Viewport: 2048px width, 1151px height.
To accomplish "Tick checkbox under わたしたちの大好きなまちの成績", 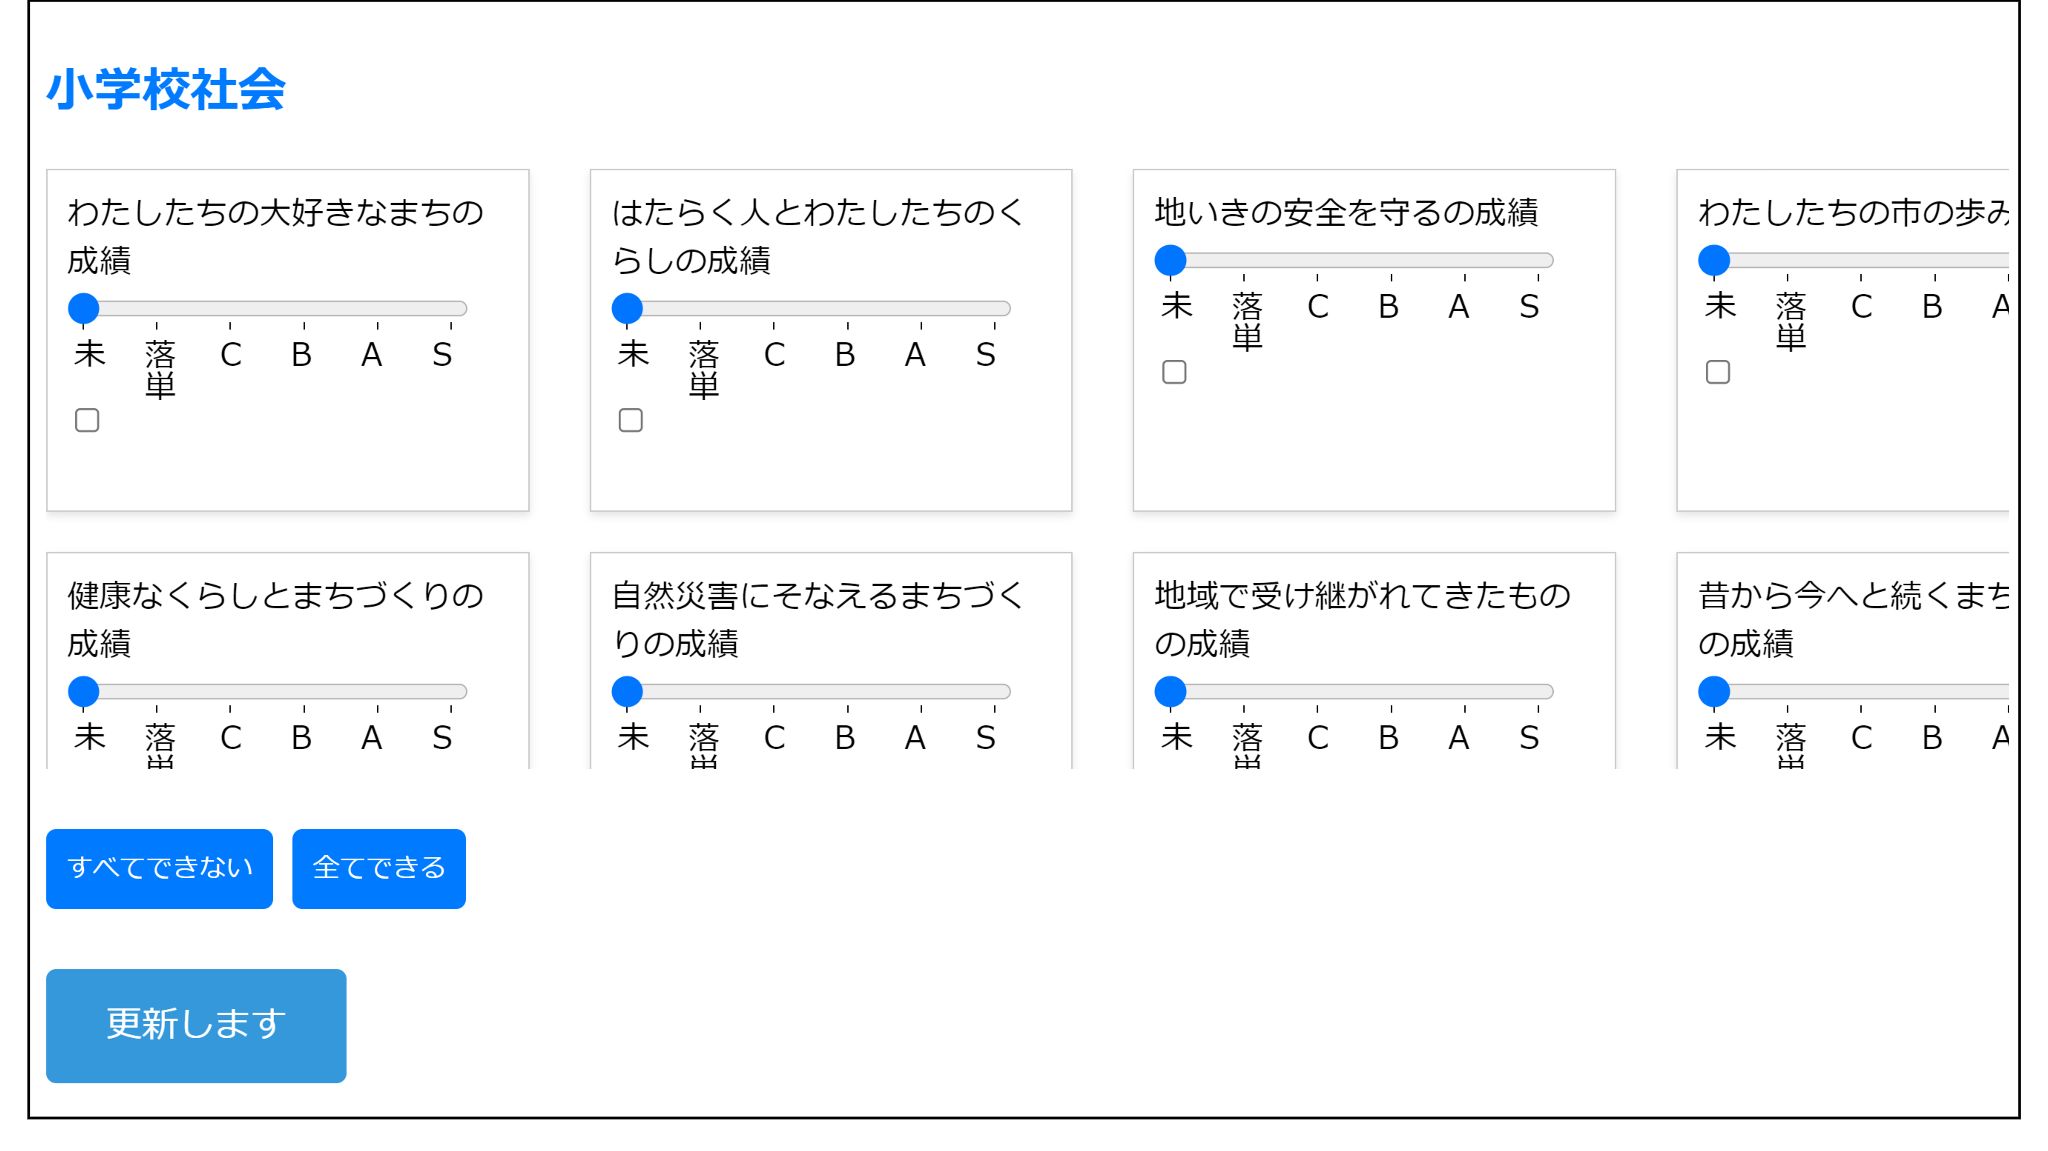I will point(87,420).
